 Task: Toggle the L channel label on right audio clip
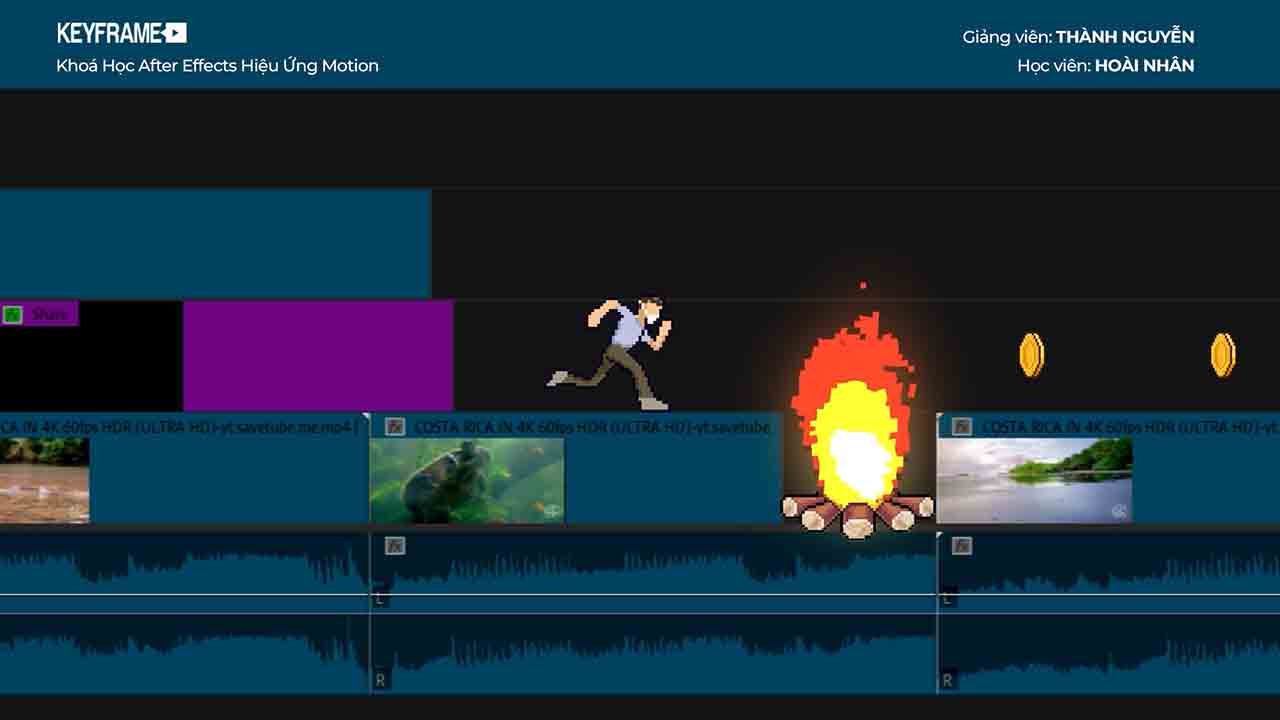coord(947,598)
